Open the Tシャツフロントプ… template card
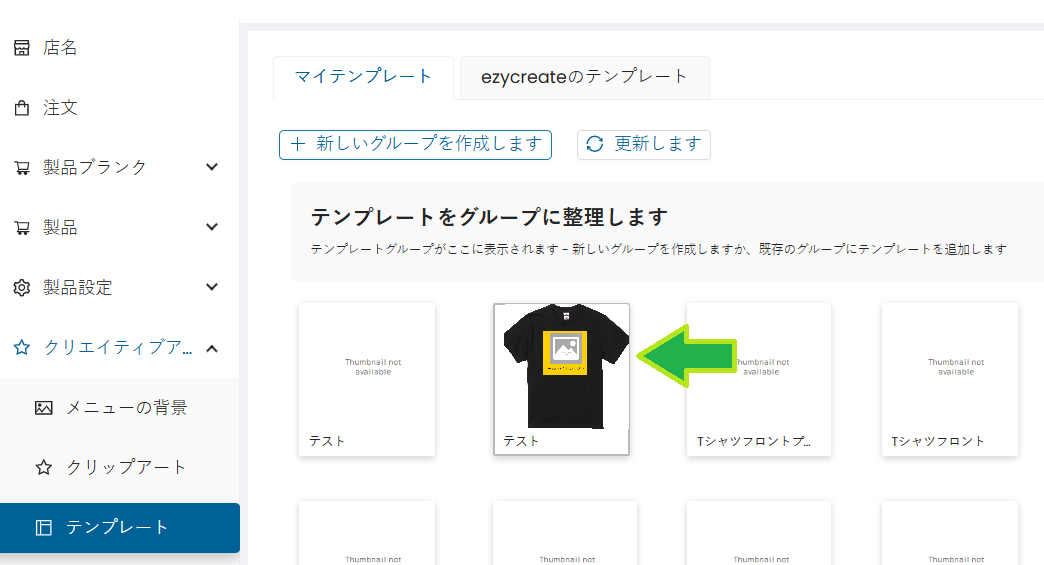Image resolution: width=1044 pixels, height=565 pixels. 759,380
